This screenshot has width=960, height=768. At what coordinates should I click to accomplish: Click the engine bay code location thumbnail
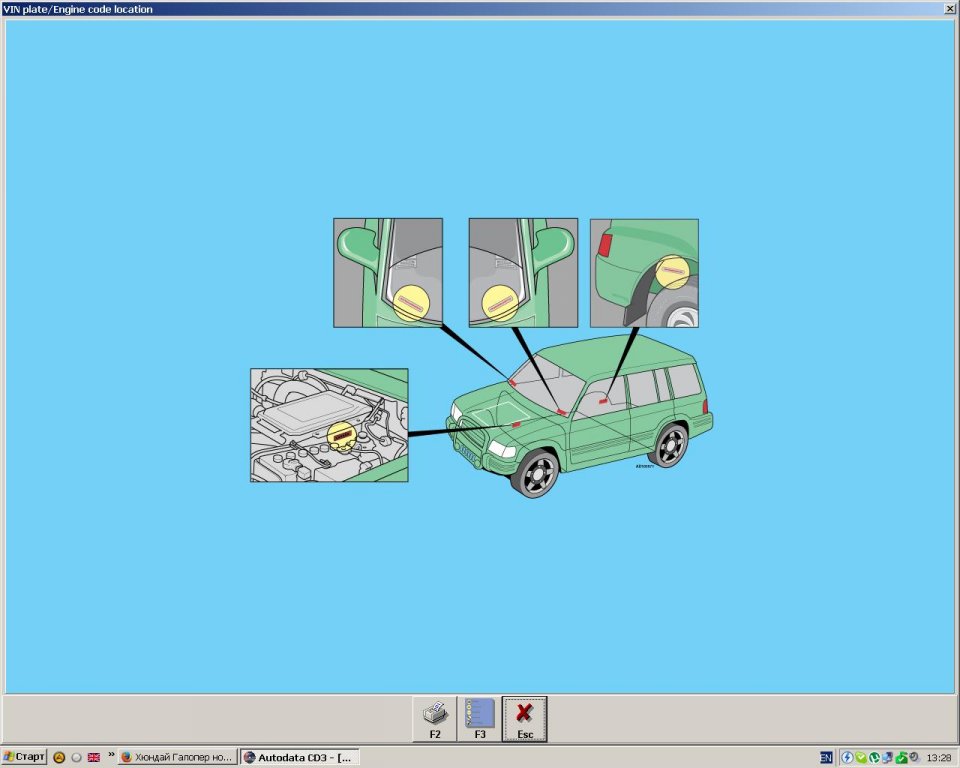329,425
